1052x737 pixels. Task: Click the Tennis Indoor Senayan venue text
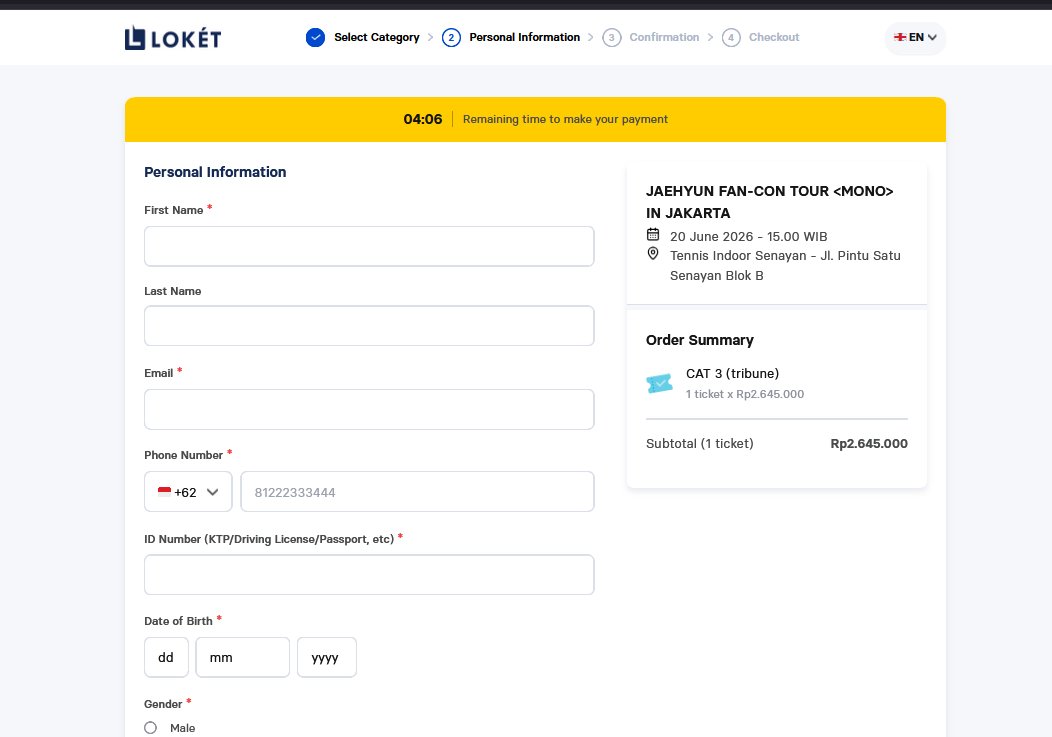(785, 265)
